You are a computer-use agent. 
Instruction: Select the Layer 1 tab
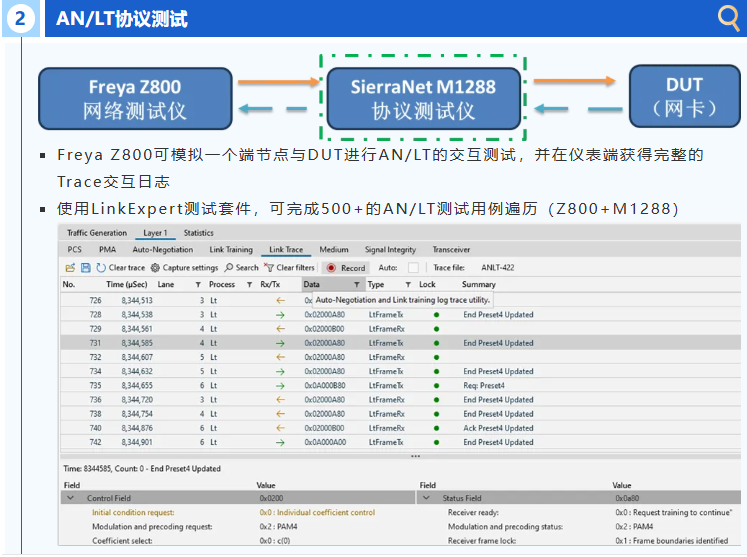tap(155, 233)
